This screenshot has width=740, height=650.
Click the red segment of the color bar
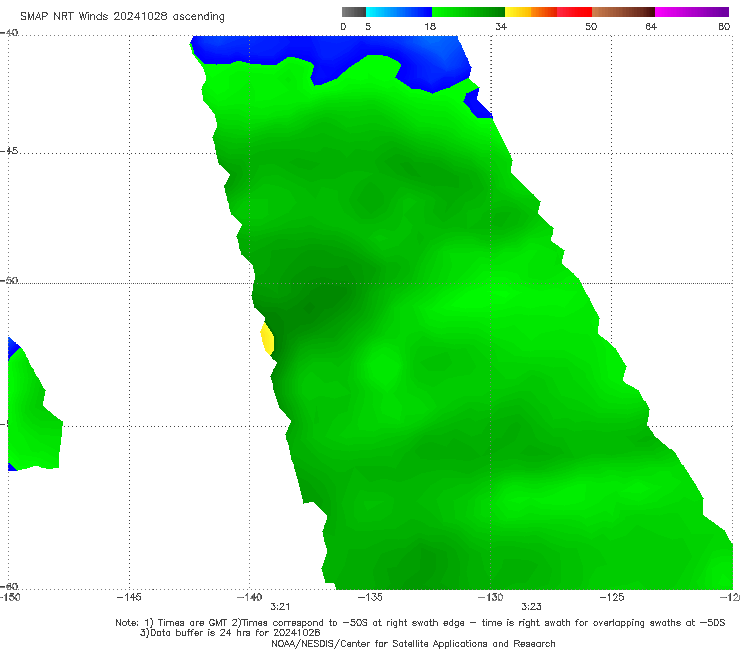click(x=574, y=12)
